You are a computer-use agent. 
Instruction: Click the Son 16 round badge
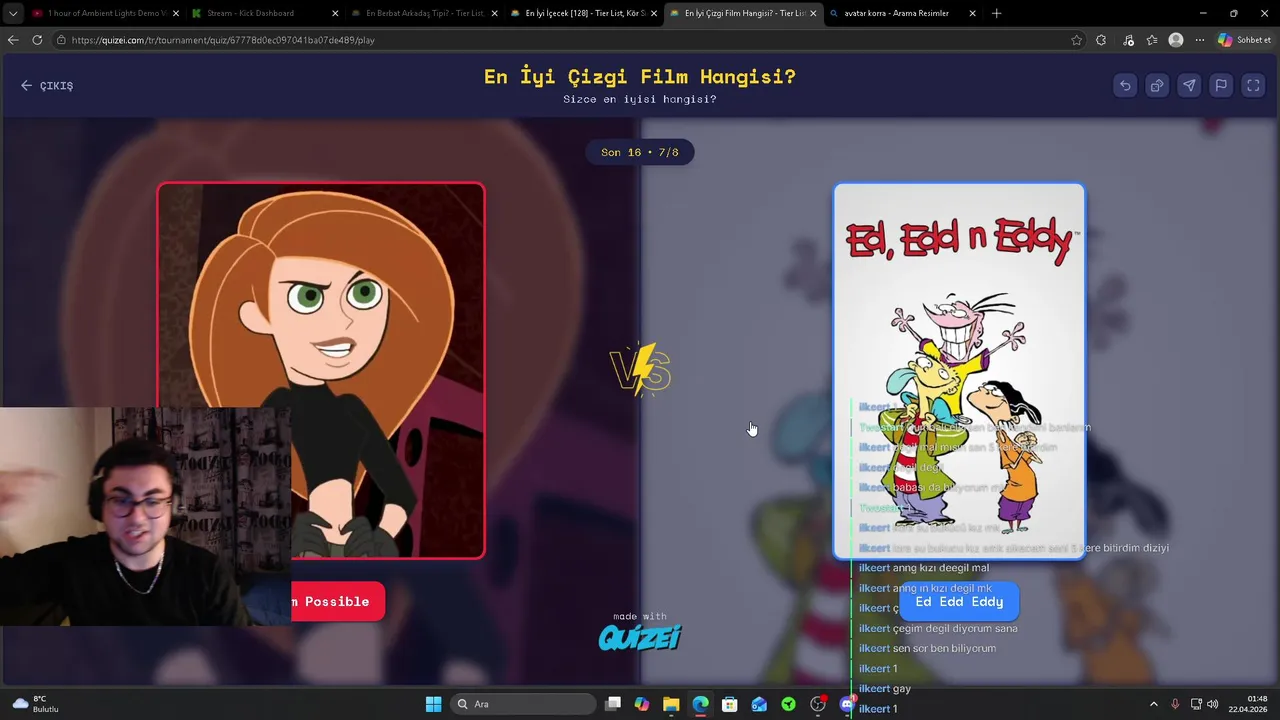coord(640,152)
